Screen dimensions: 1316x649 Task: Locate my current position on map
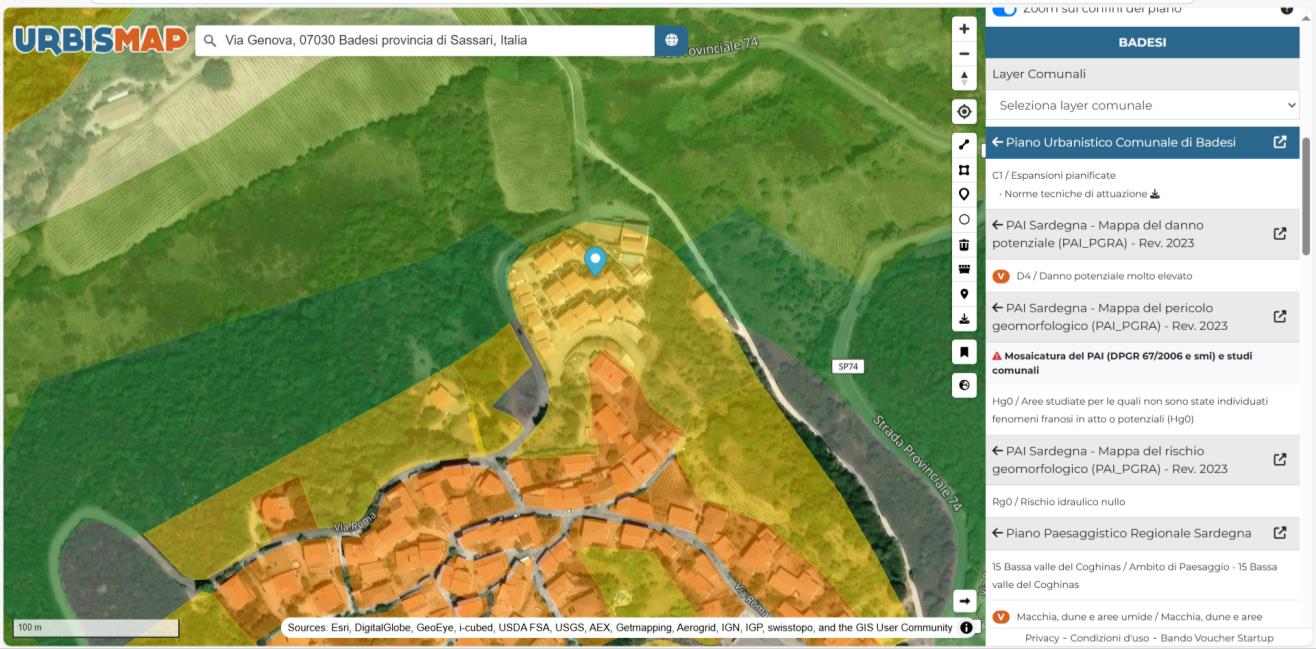[x=964, y=111]
